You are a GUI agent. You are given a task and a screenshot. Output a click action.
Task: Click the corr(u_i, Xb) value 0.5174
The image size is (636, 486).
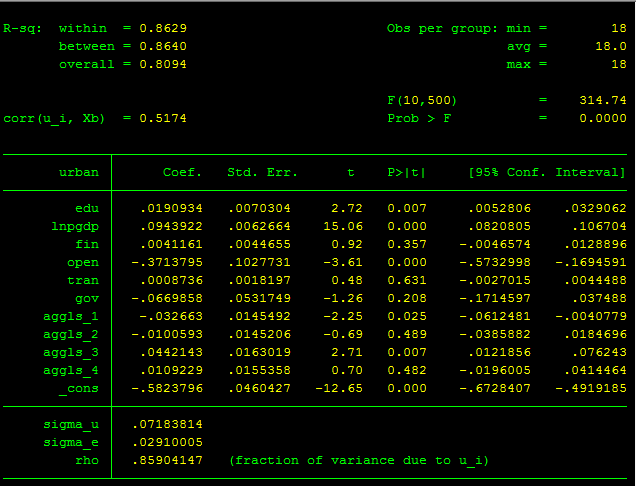[163, 118]
